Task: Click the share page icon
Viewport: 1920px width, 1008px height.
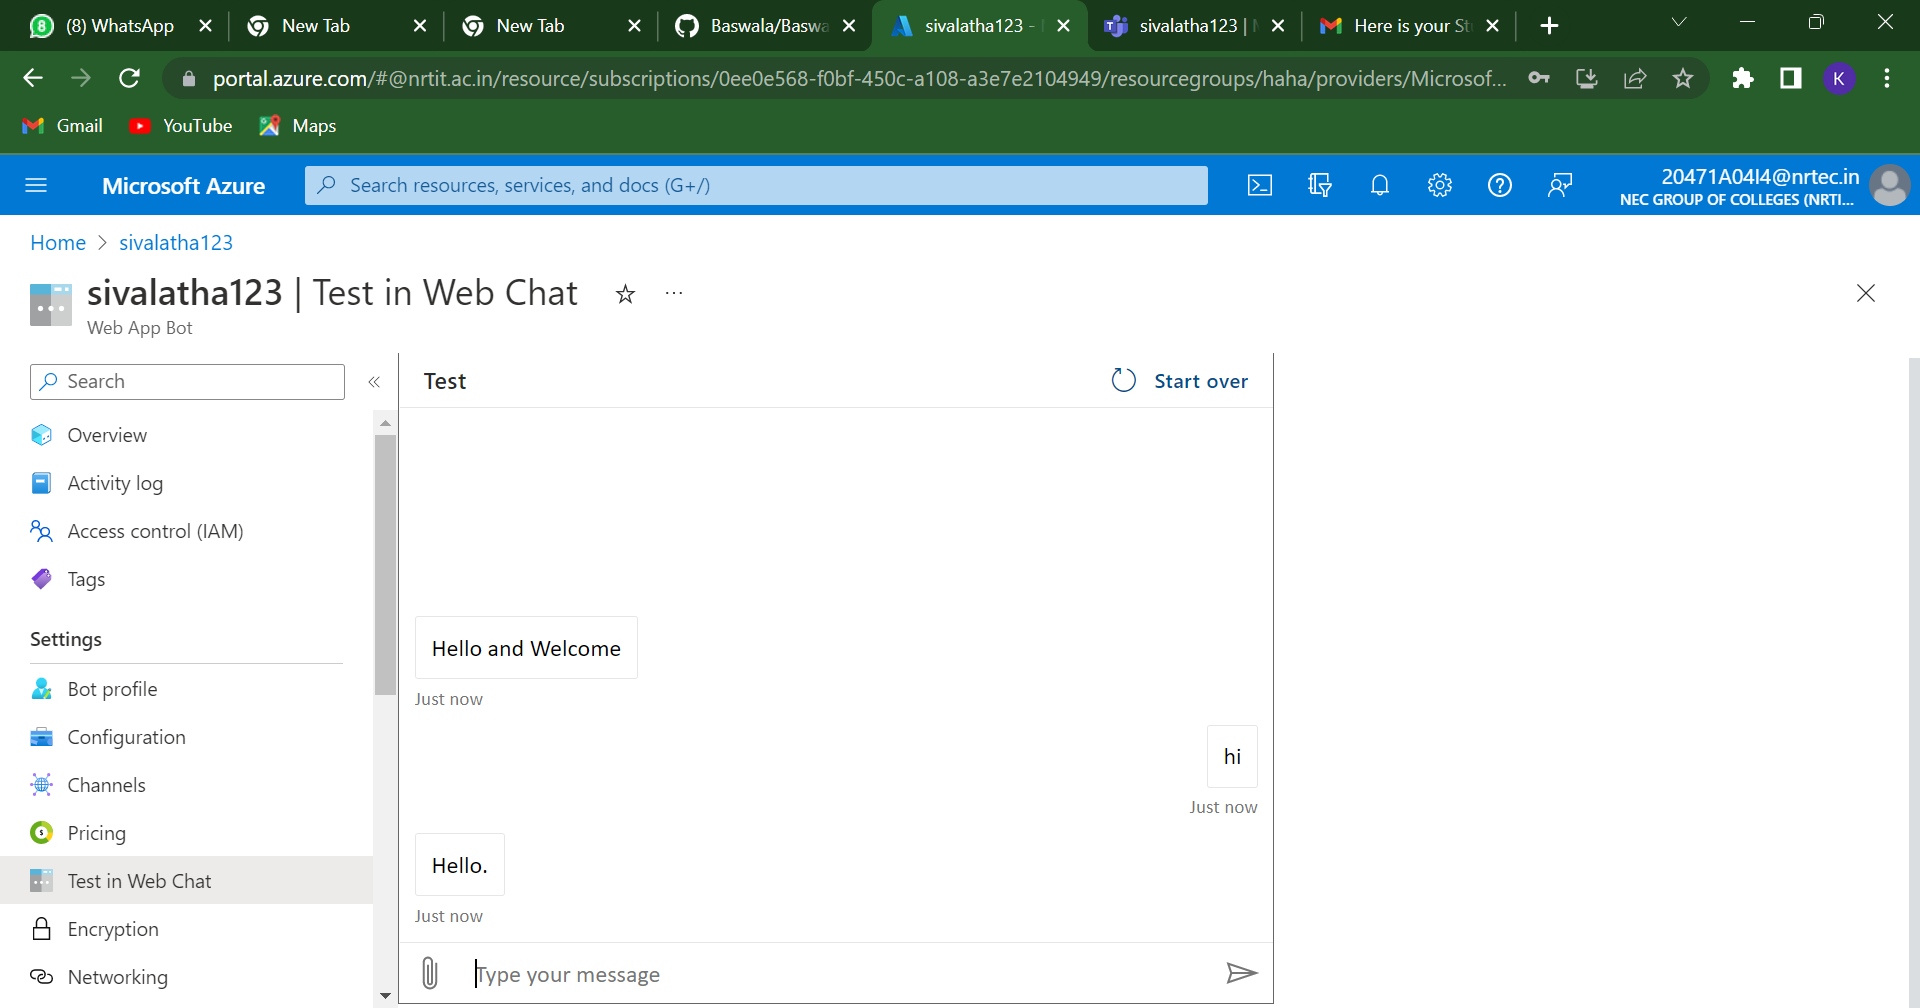Action: click(1635, 78)
